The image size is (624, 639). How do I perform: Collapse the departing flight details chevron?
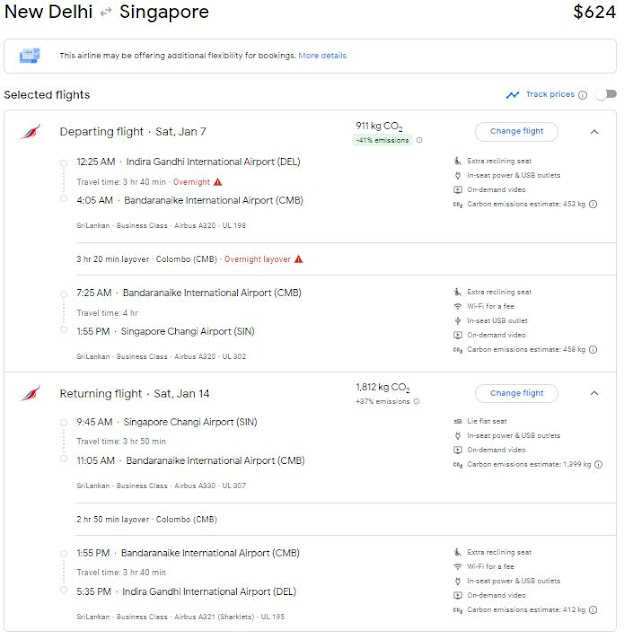tap(594, 132)
